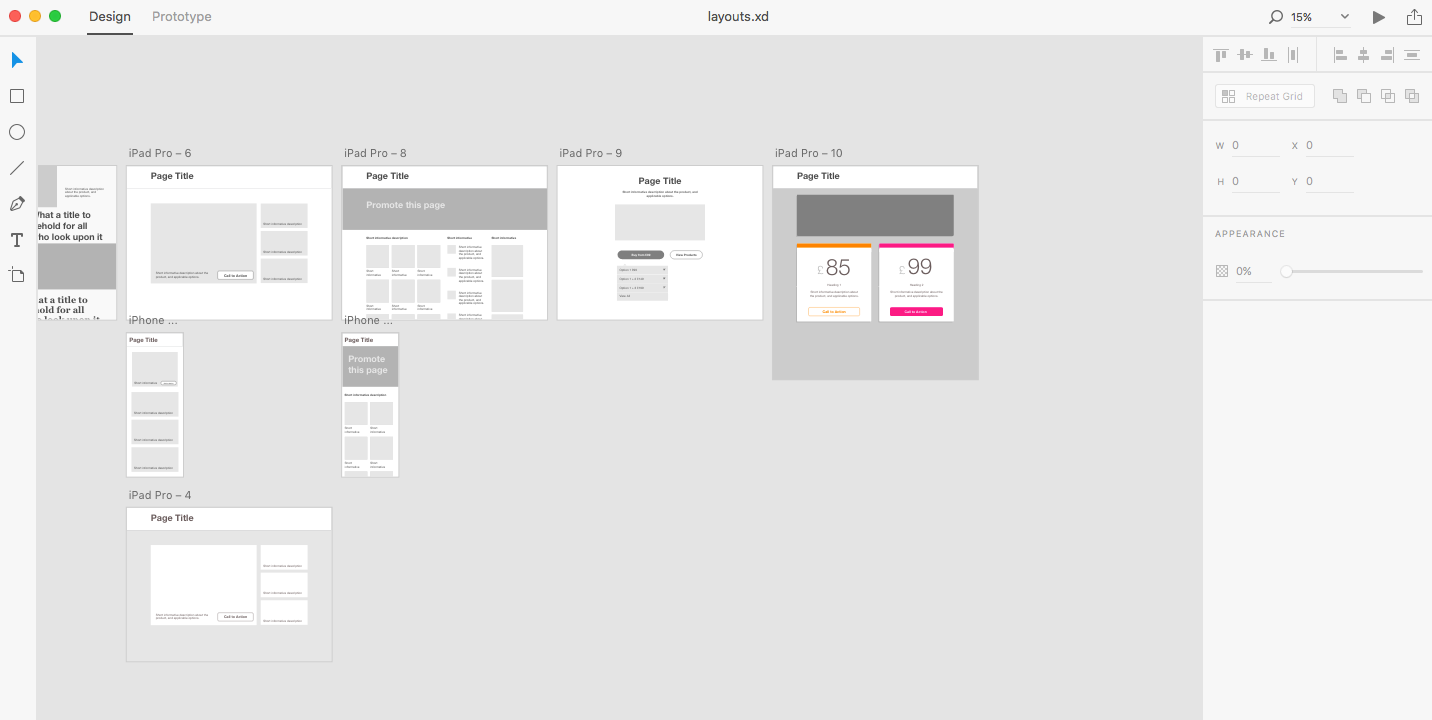Click orange-outlined Call to action button

(834, 312)
